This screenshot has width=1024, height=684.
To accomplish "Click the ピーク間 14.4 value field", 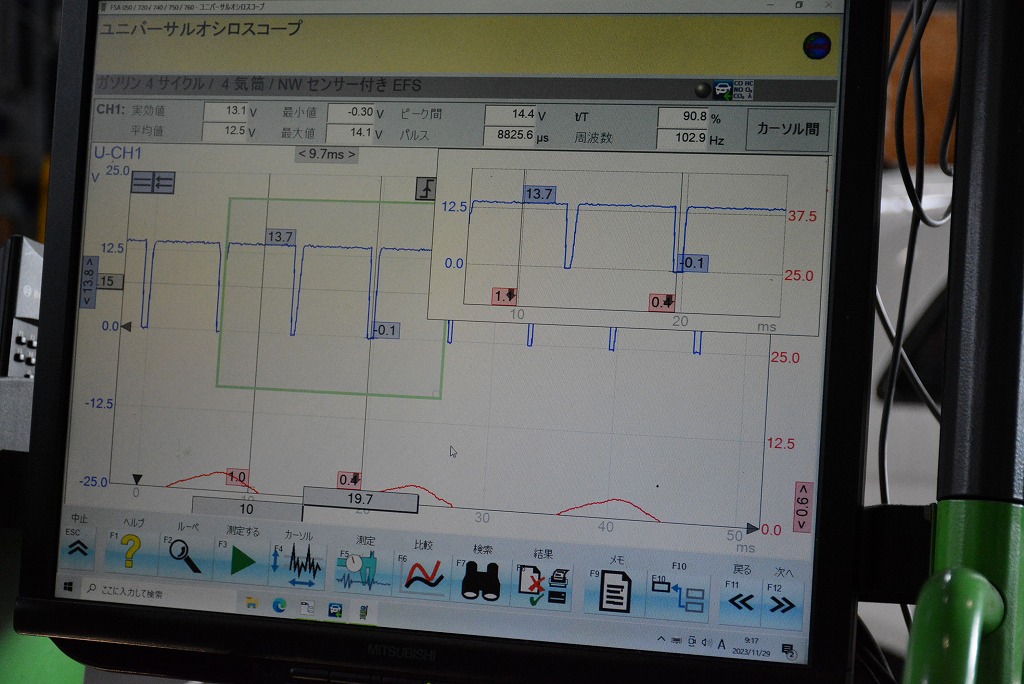I will tap(511, 114).
